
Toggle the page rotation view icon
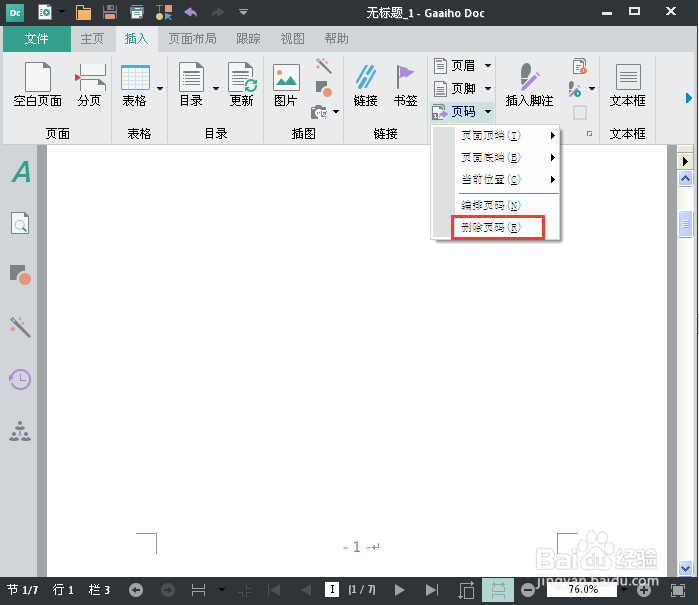coord(466,590)
